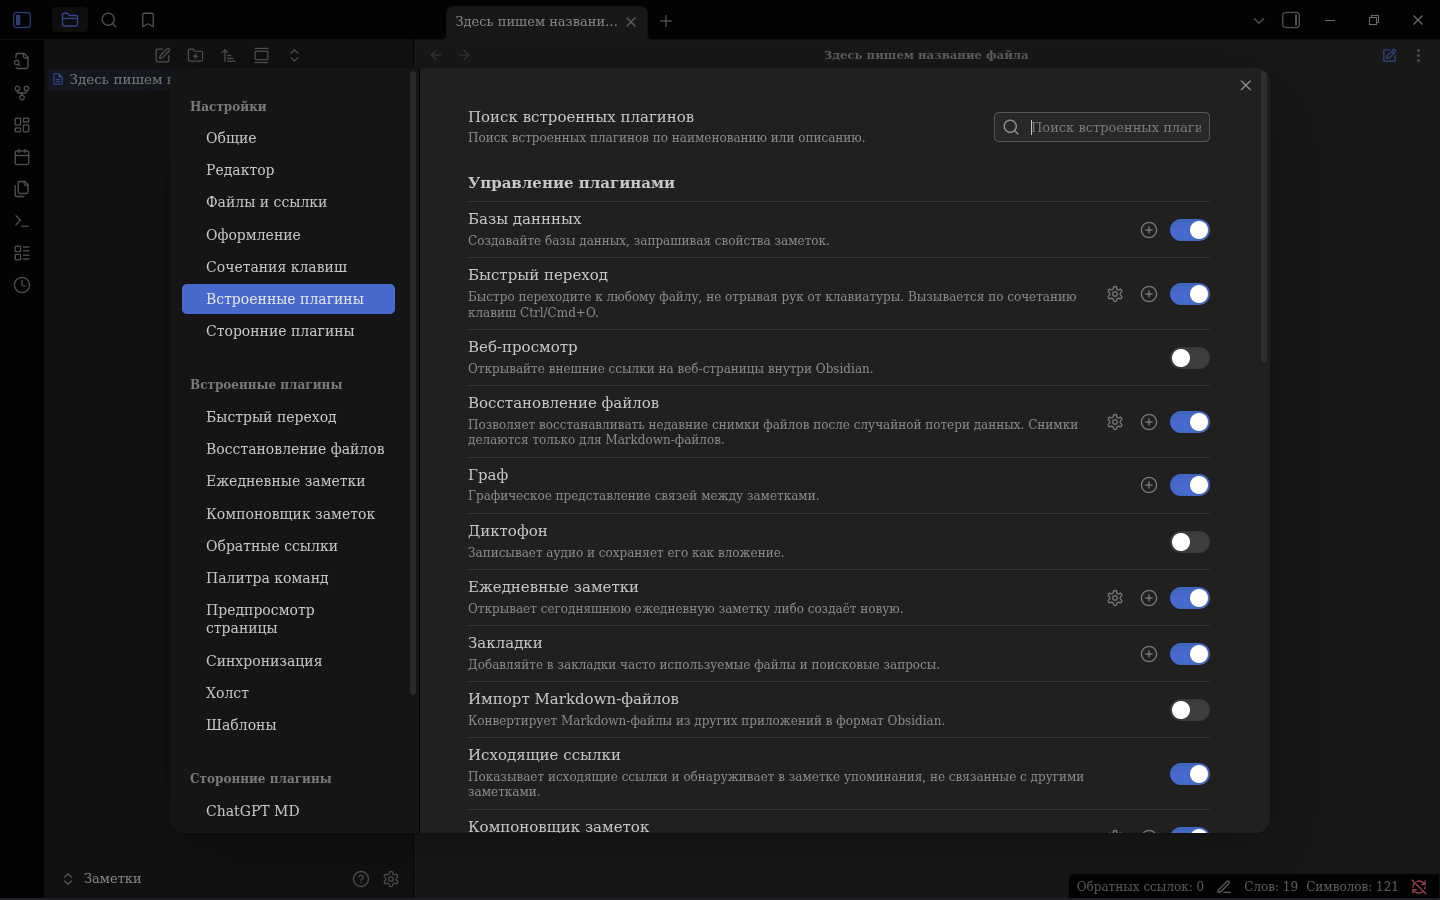
Task: Open the Заметки vault switcher
Action: click(x=102, y=879)
